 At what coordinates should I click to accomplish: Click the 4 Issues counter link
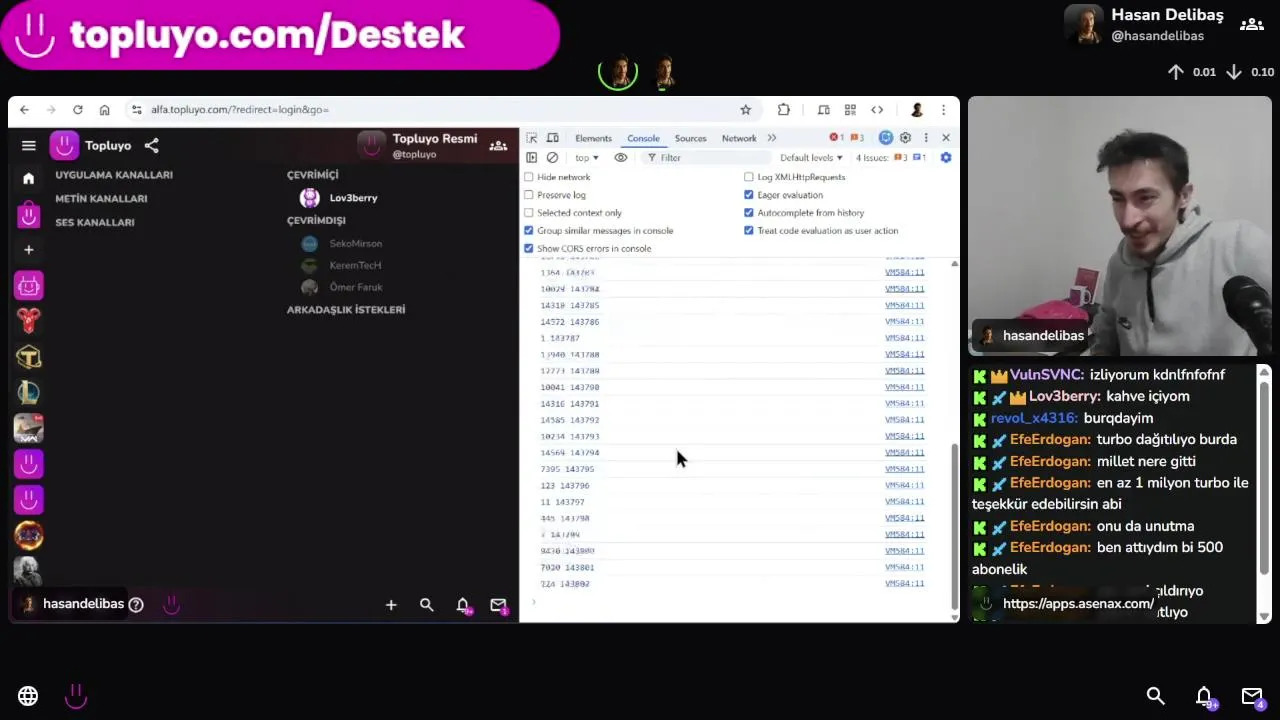[x=890, y=158]
